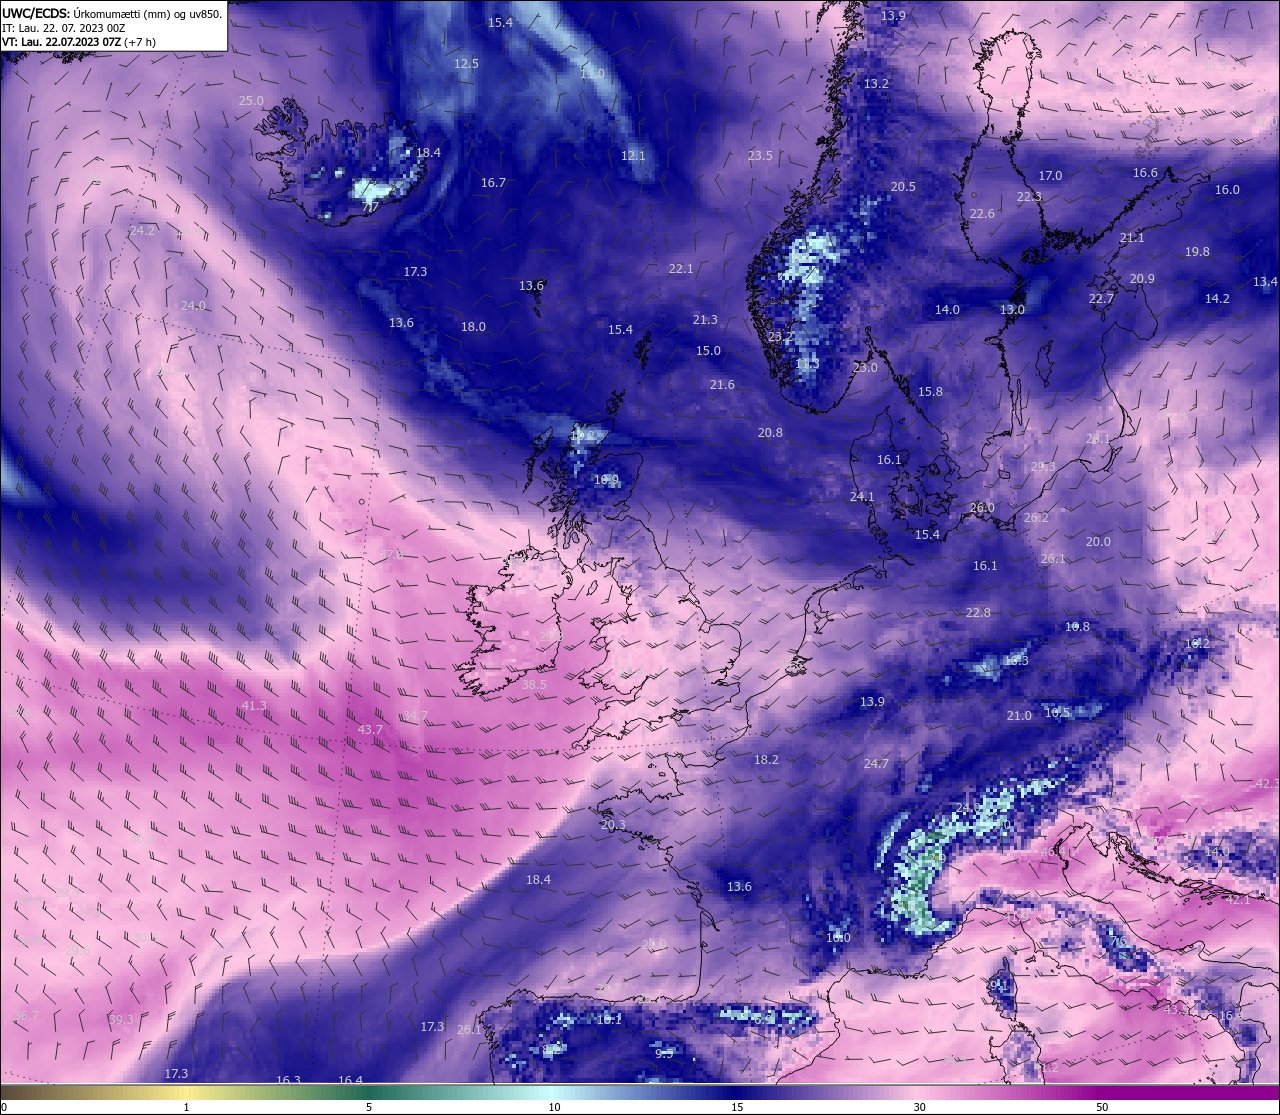Viewport: 1280px width, 1115px height.
Task: Click the 'VT: Lau. 22.07.2023 07Z (+7 h)' line
Action: 79,42
